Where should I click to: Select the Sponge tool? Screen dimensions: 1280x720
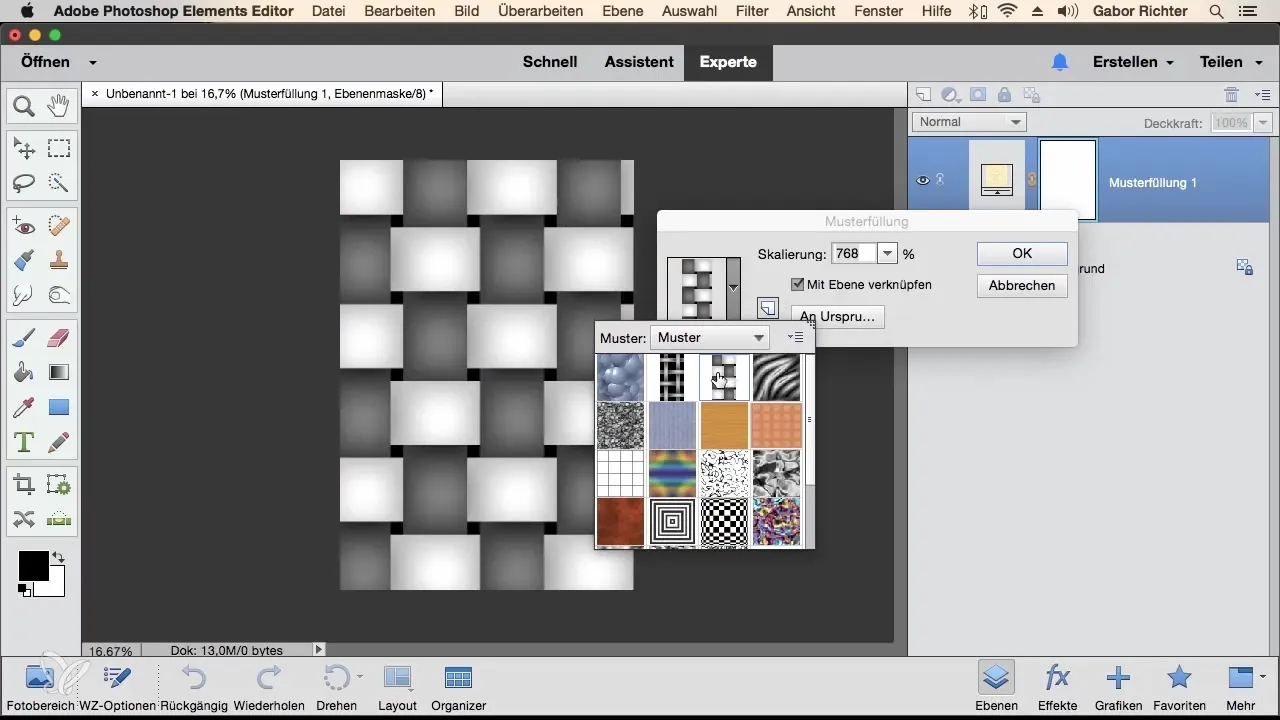[59, 295]
